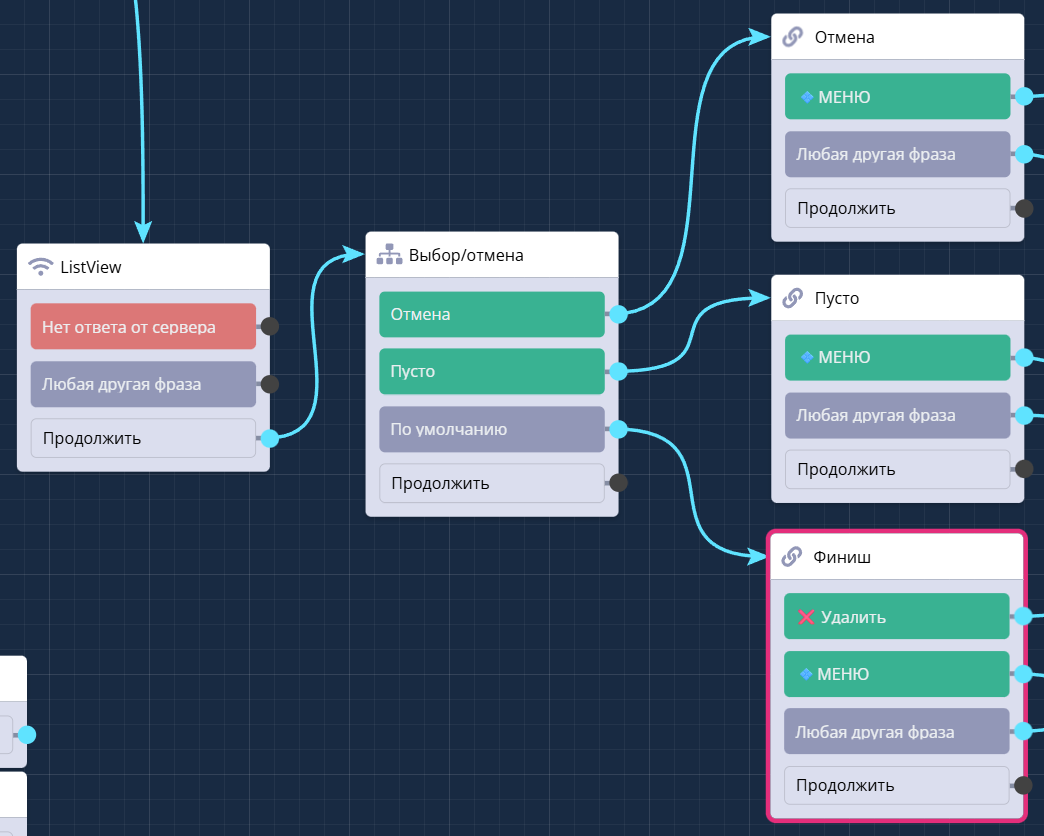Click the blue diamond icon in Отмена's МЕНЮ

(x=807, y=97)
